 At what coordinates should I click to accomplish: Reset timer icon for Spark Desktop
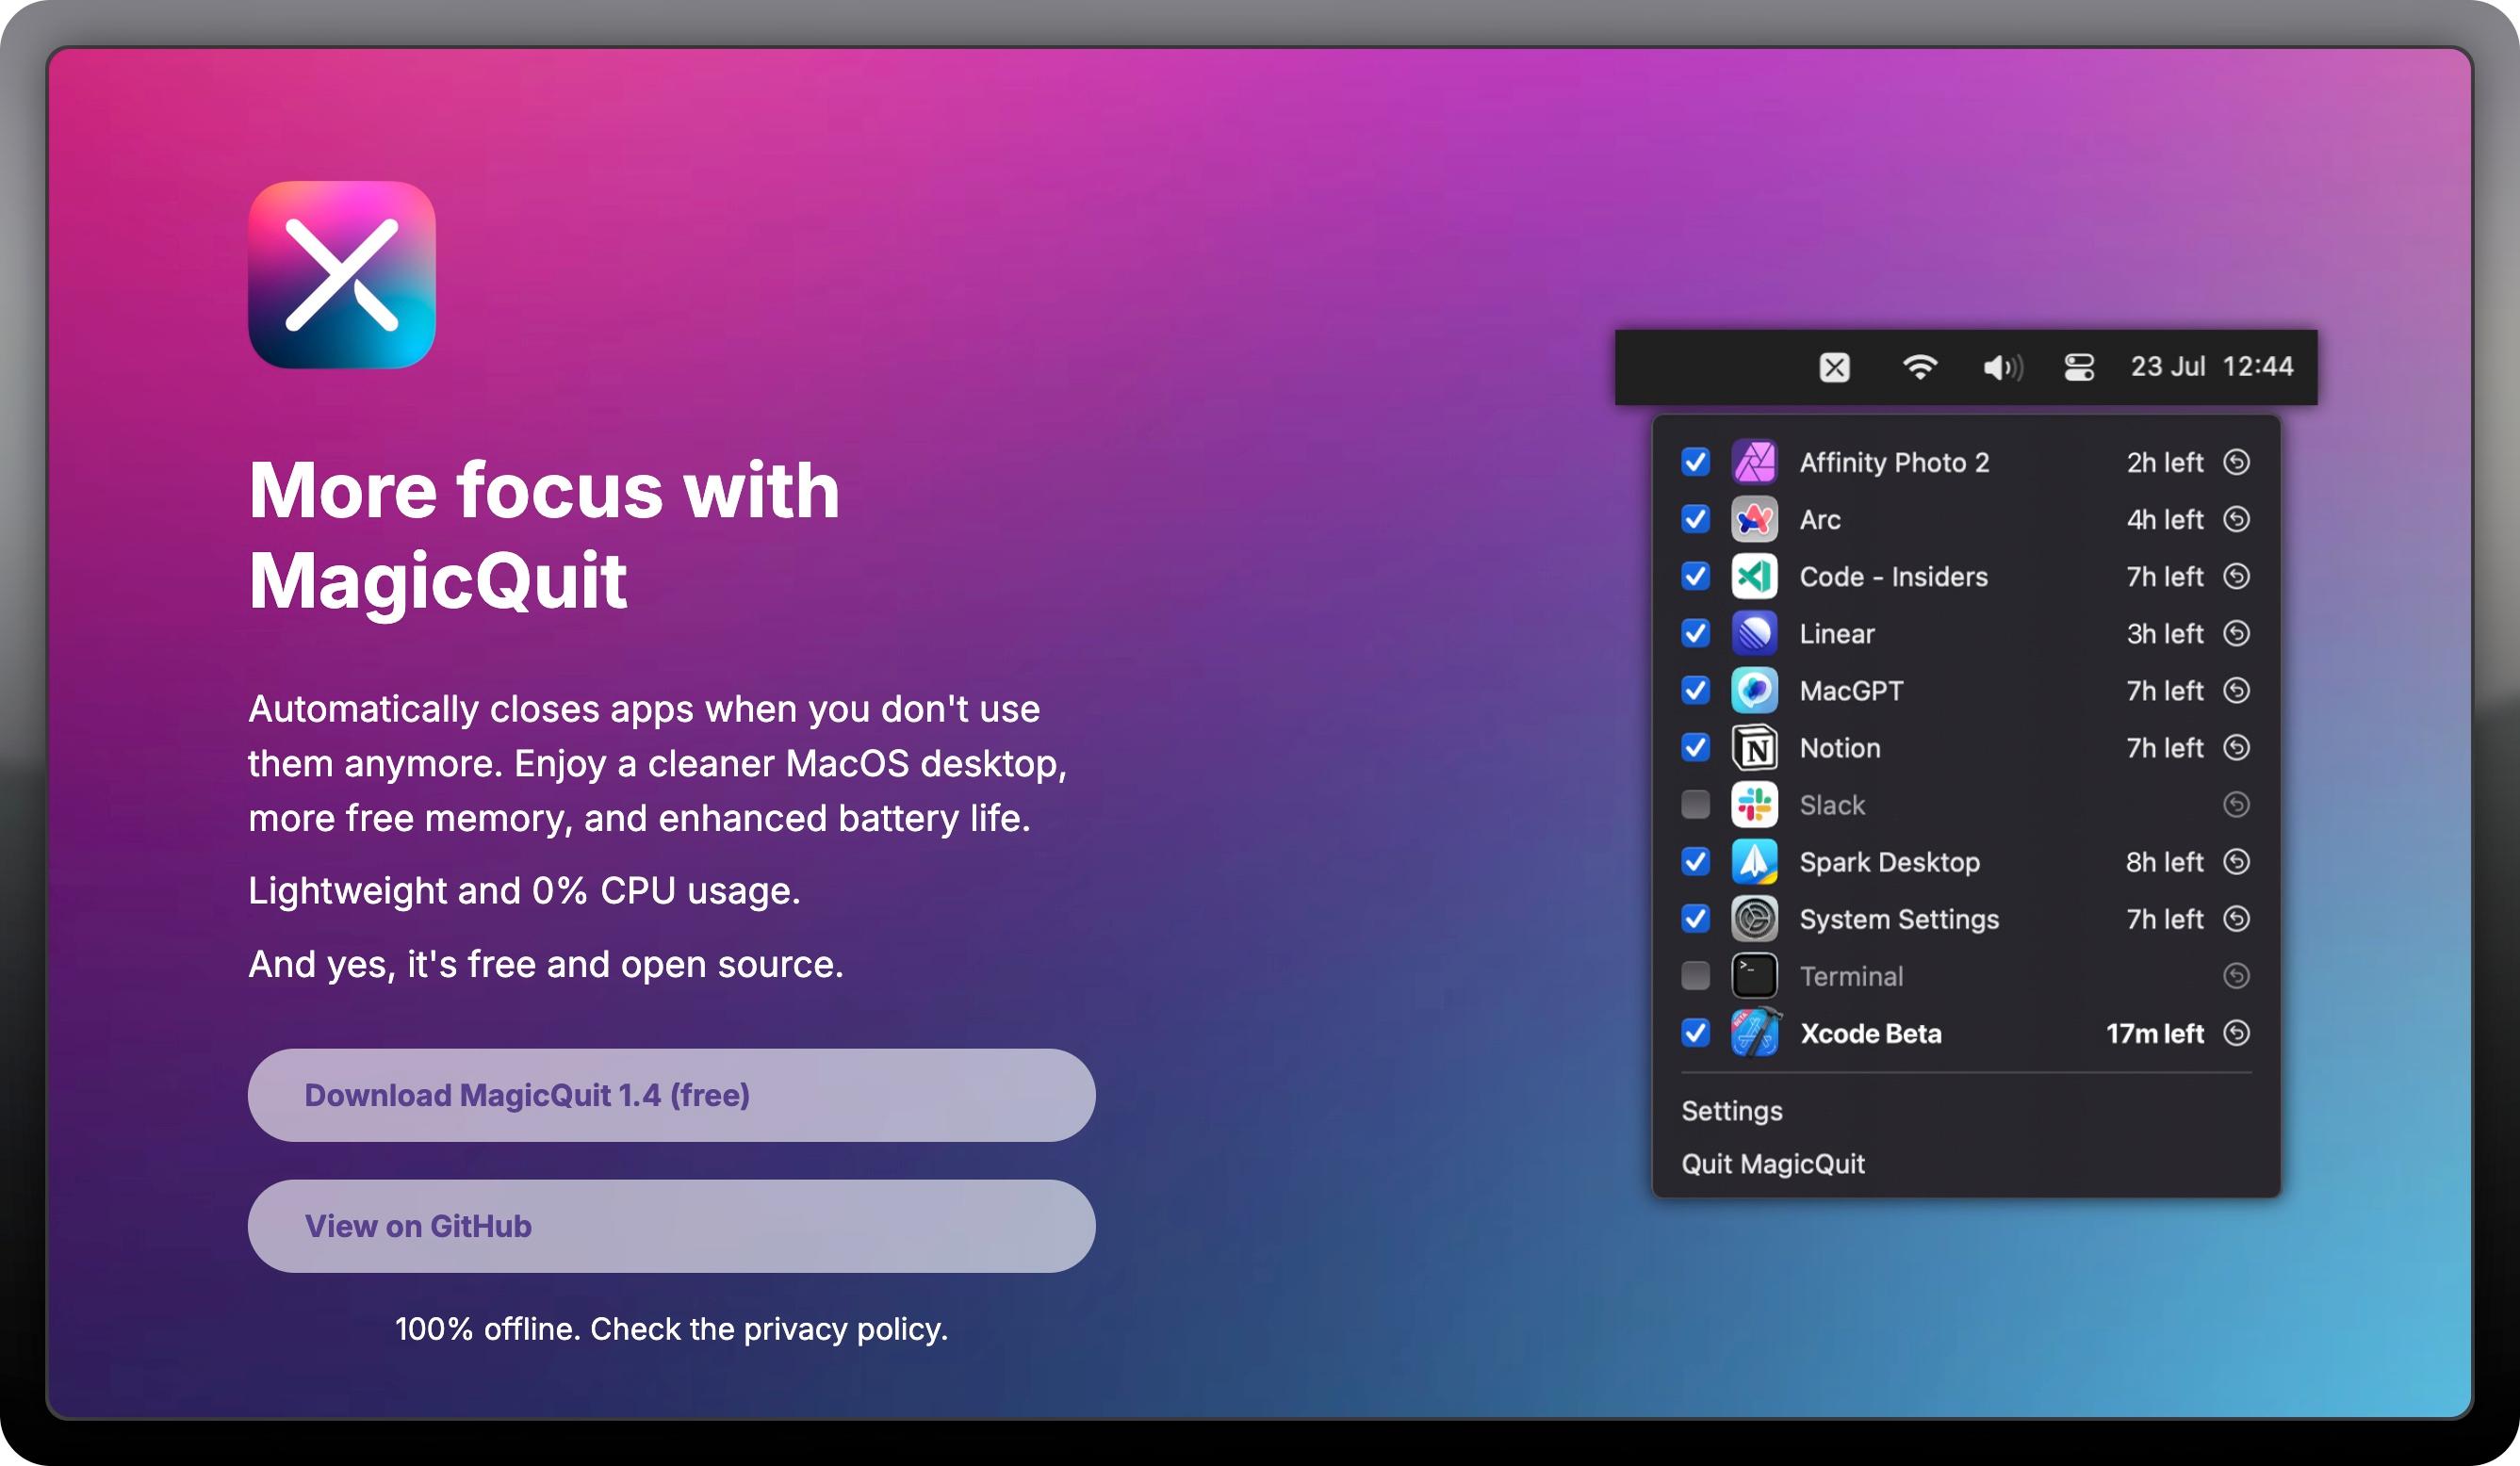[2236, 862]
